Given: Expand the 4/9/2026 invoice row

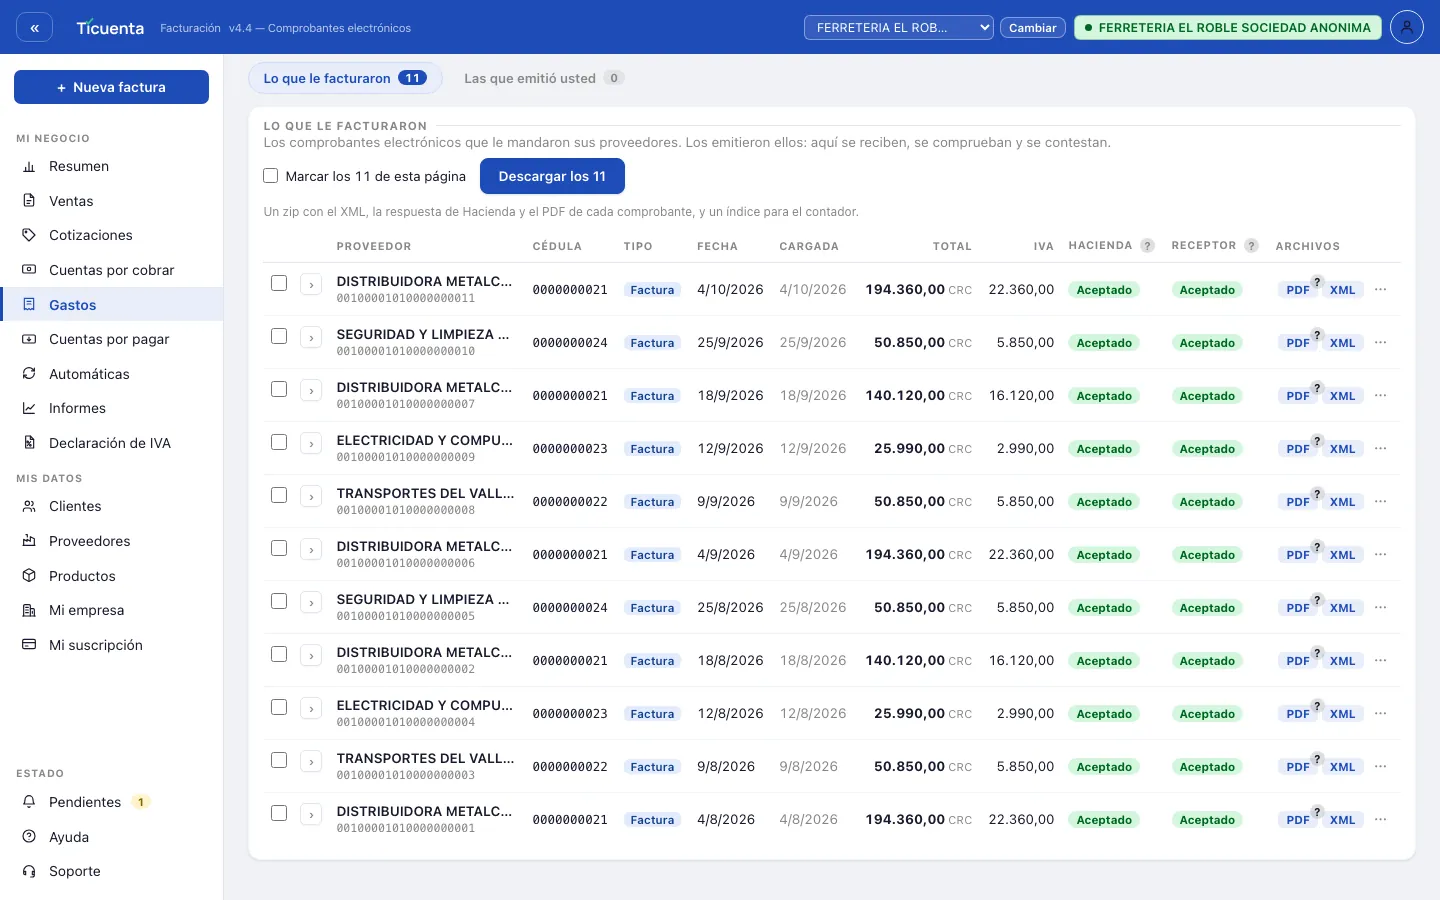Looking at the screenshot, I should (x=311, y=549).
